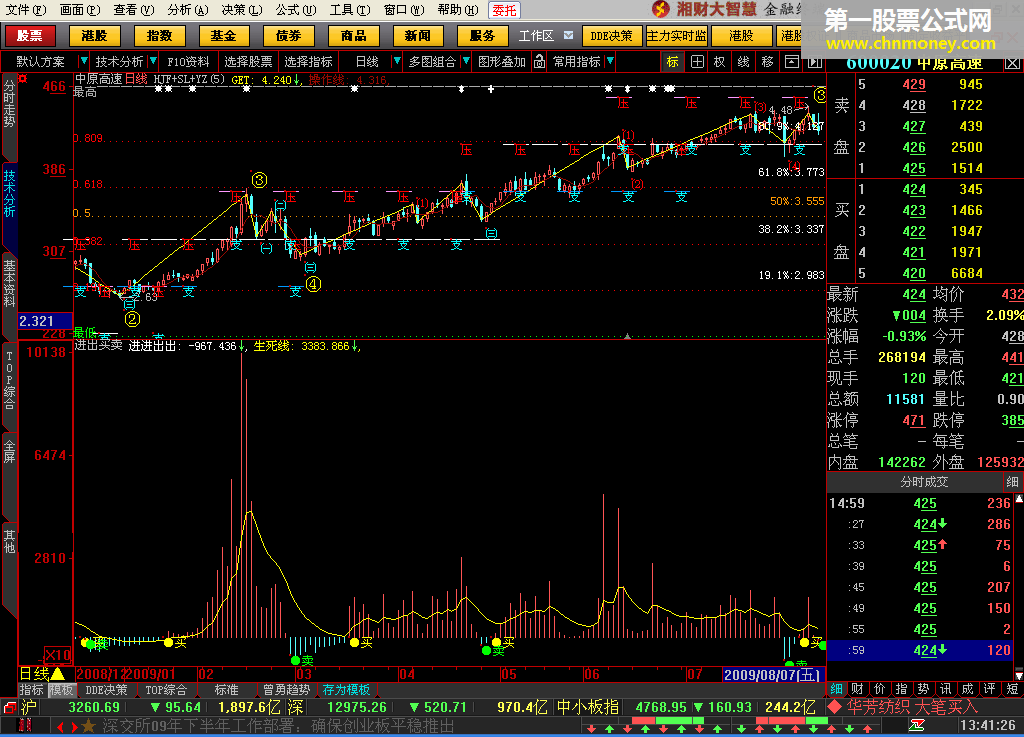
Task: Click the yellow 债券 button
Action: click(x=288, y=35)
